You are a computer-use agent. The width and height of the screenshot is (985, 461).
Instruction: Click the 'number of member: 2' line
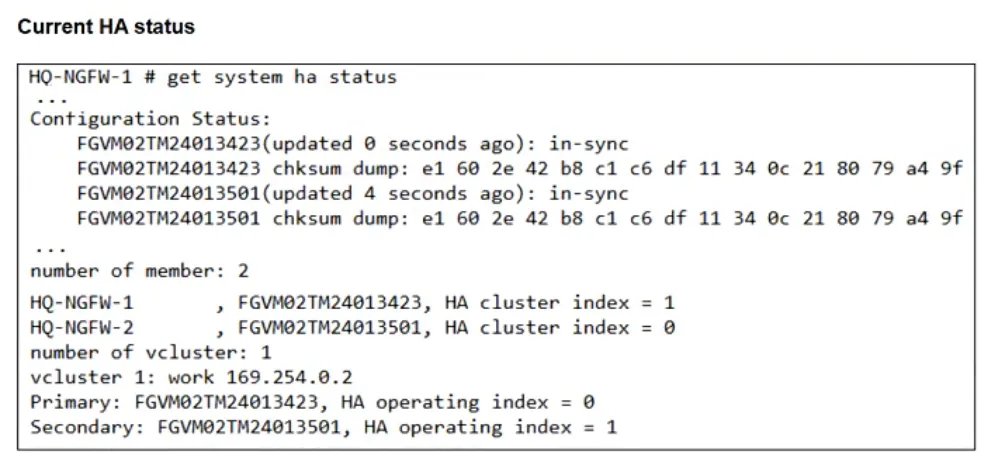(139, 271)
